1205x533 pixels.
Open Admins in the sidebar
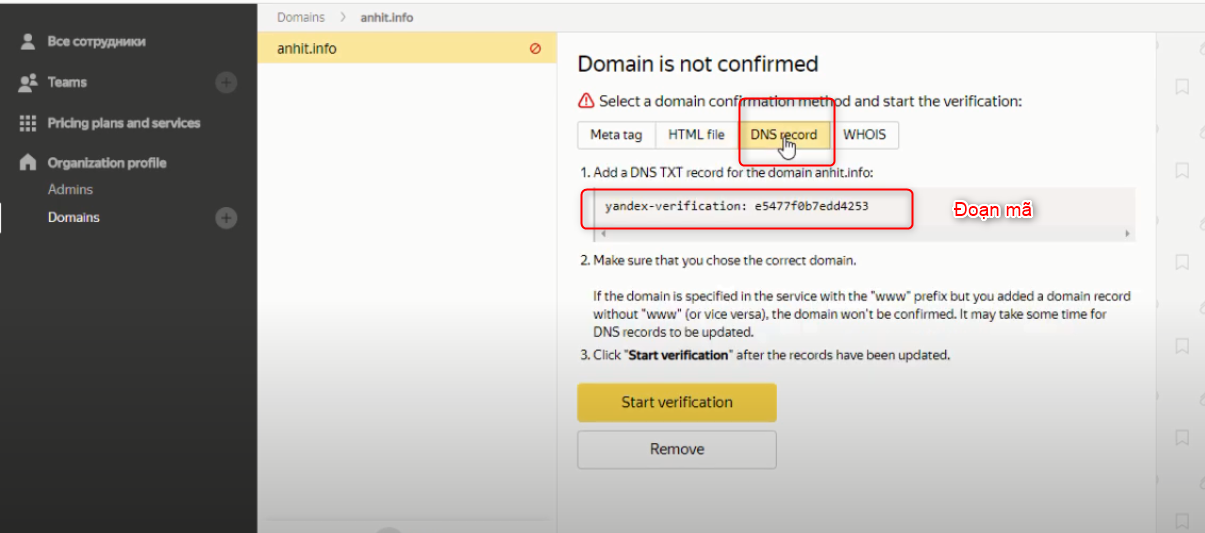point(70,190)
